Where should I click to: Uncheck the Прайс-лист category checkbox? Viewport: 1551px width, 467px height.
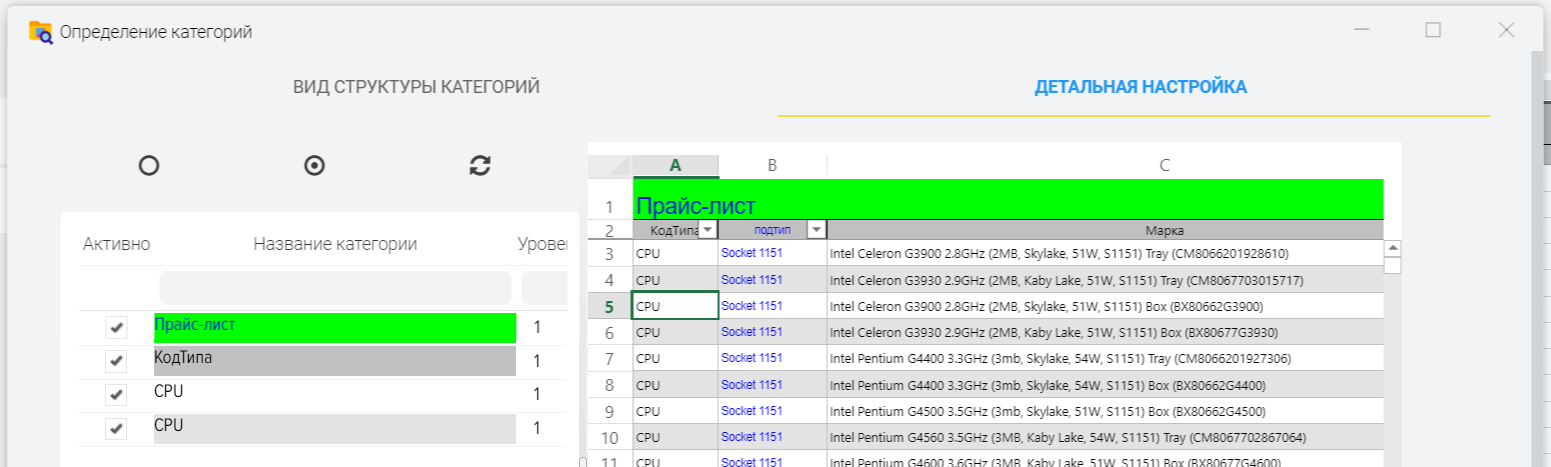pos(117,327)
